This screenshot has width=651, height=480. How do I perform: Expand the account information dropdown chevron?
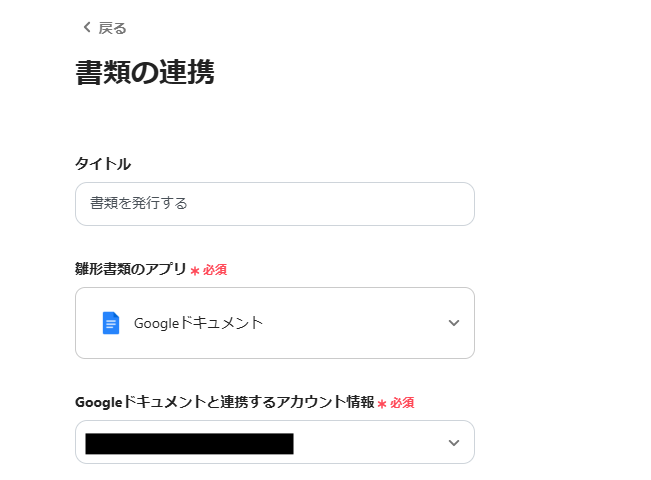[x=454, y=443]
